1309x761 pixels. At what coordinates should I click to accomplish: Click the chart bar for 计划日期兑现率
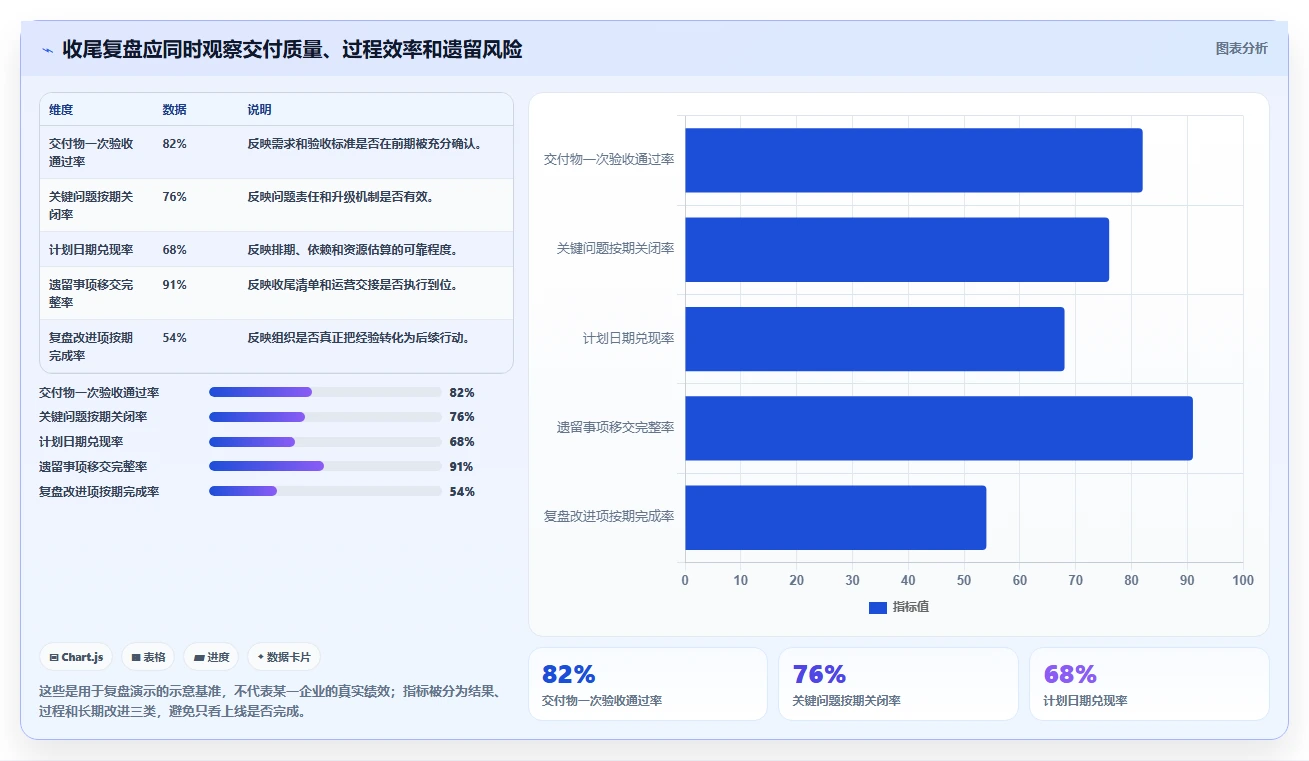[x=874, y=338]
